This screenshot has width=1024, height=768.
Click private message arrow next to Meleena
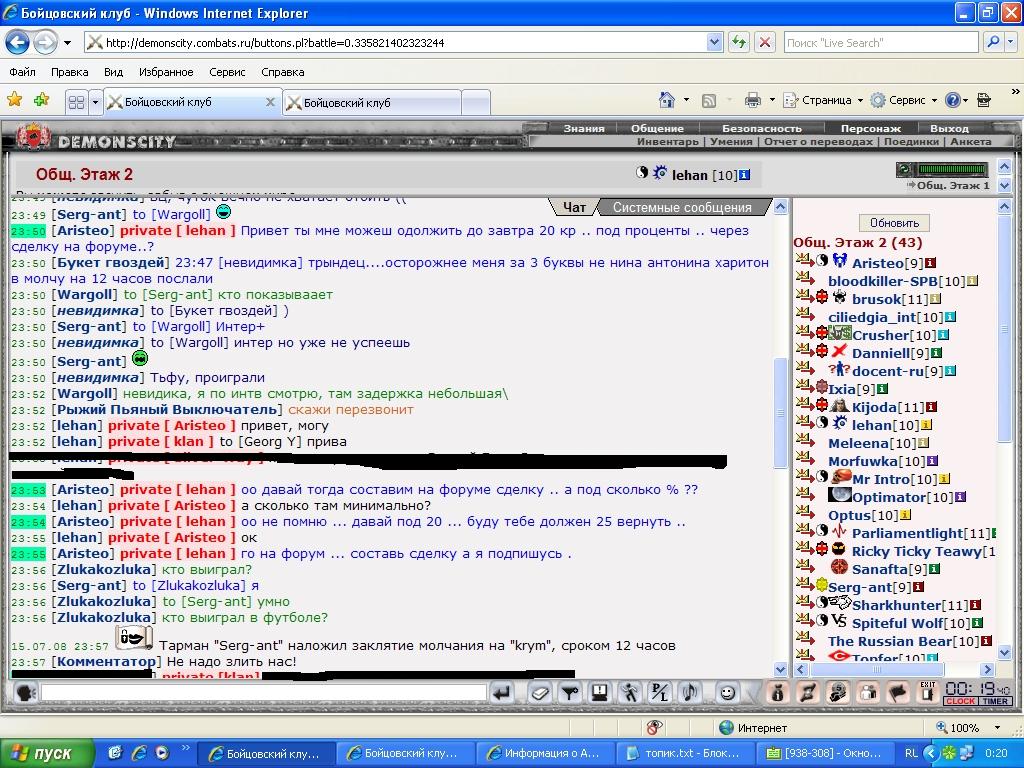[x=805, y=442]
